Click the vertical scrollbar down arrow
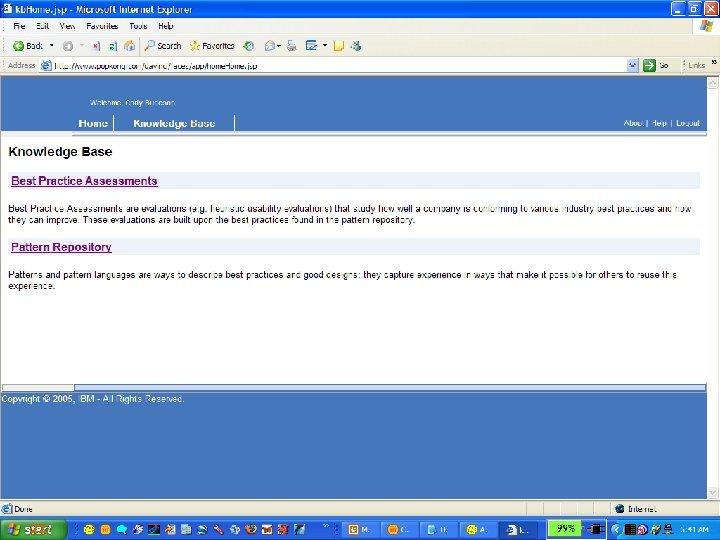 click(713, 492)
